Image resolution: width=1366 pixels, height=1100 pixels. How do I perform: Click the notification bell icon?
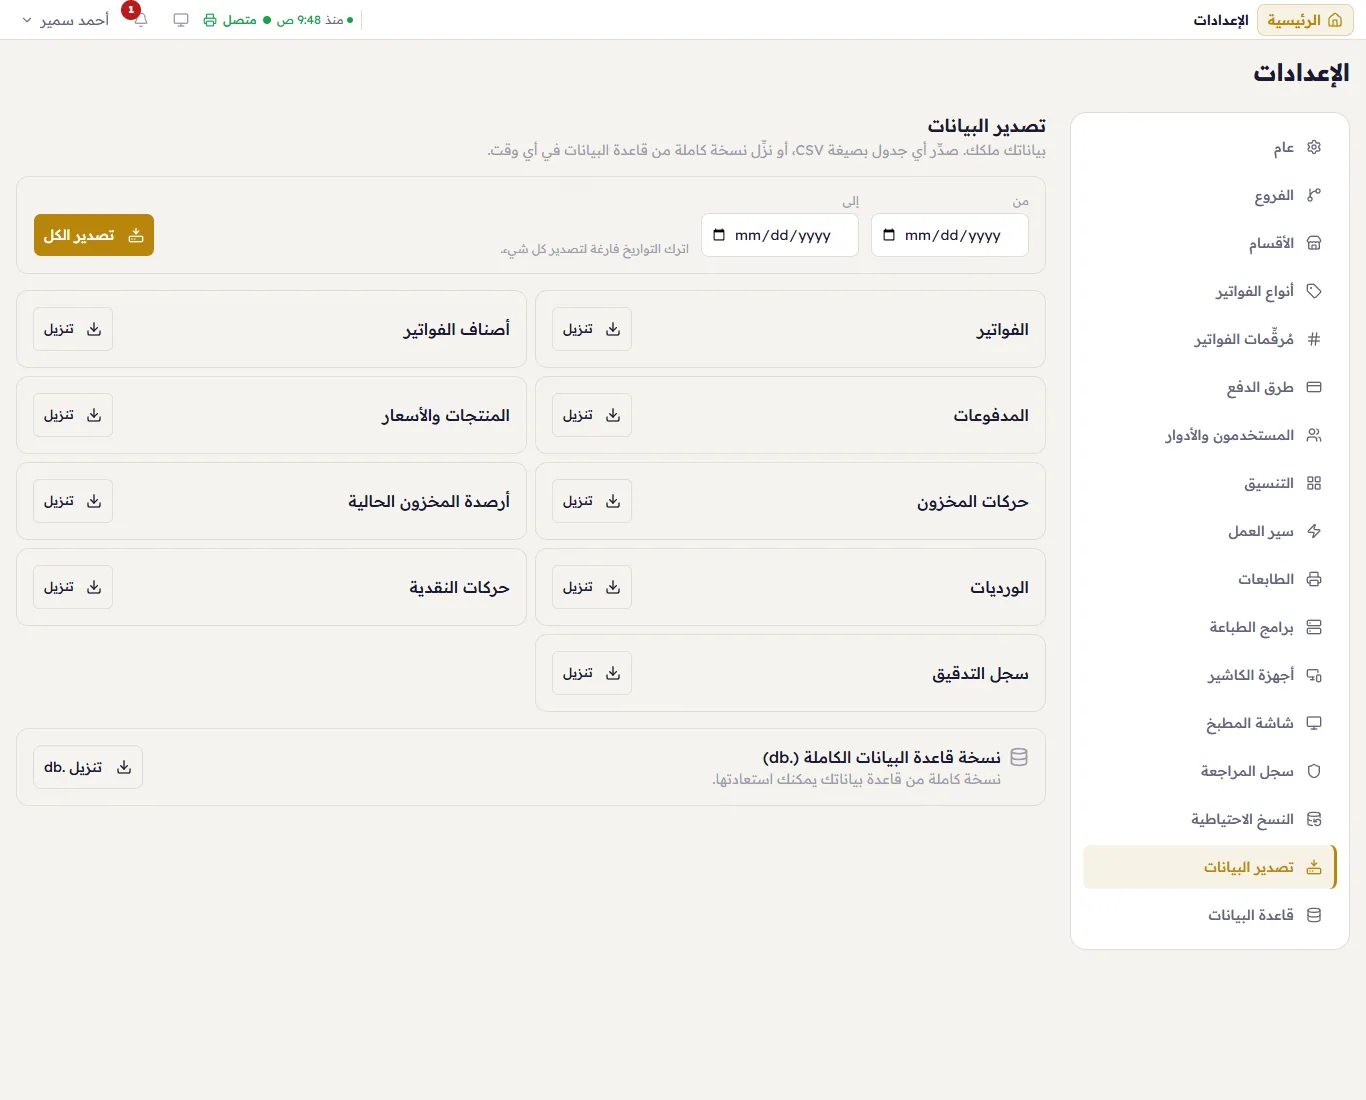(x=141, y=20)
